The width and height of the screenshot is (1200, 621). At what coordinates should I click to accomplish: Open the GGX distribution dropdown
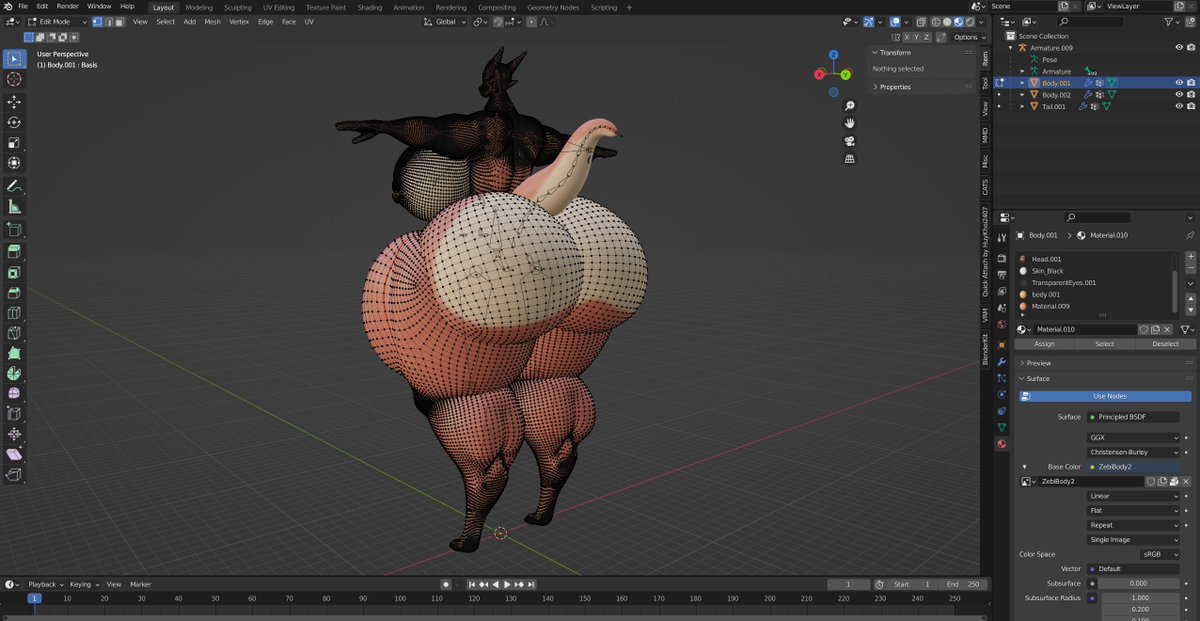[1134, 437]
